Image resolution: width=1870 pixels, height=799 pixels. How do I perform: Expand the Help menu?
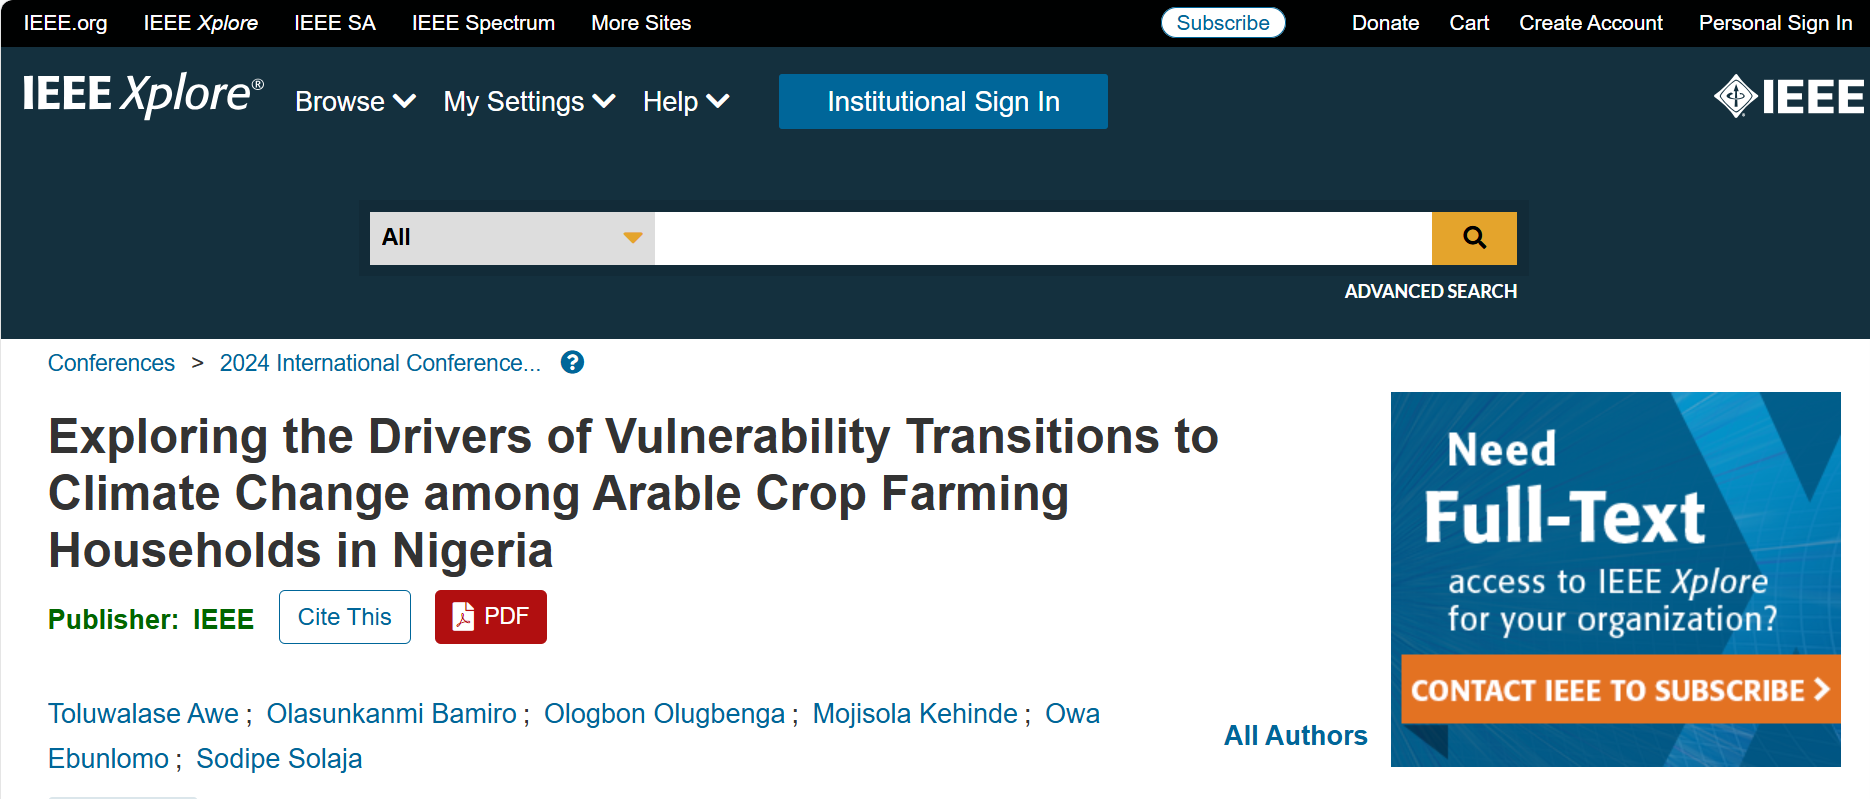click(686, 102)
